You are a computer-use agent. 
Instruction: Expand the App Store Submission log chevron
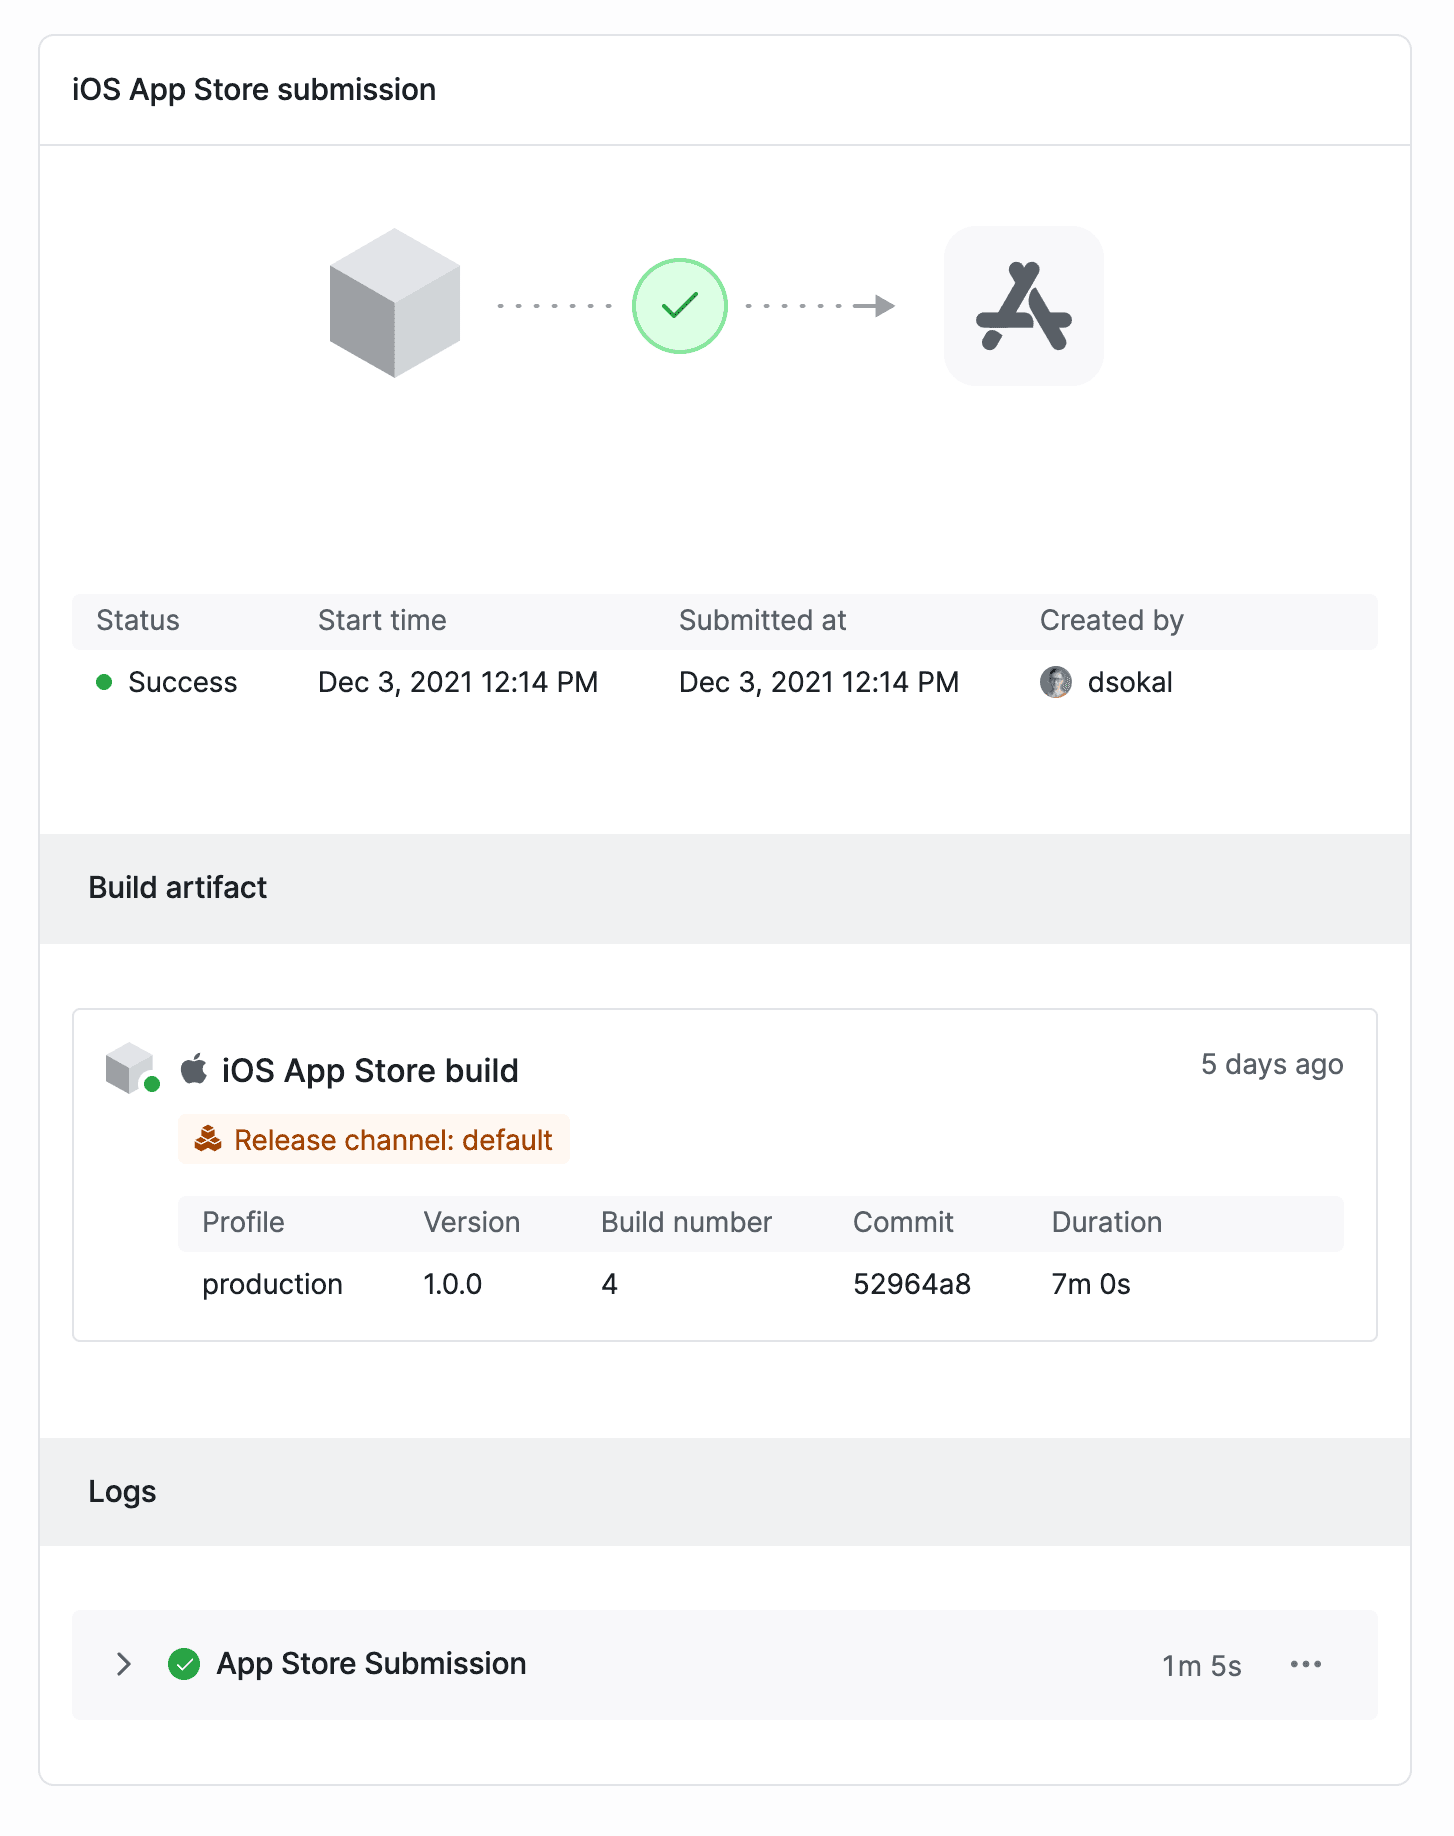coord(124,1664)
